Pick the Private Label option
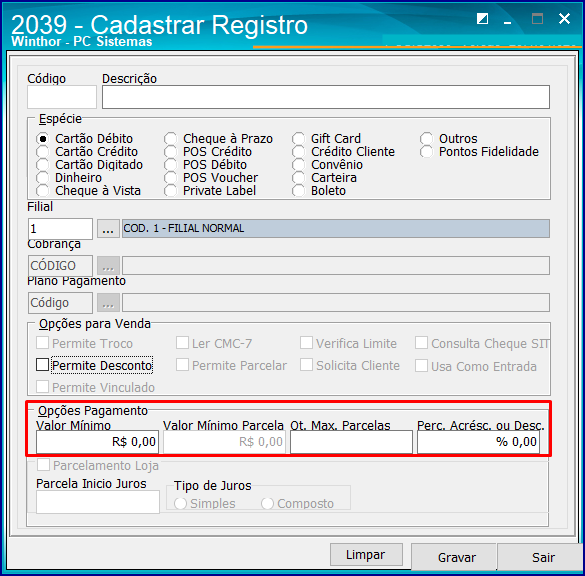The width and height of the screenshot is (585, 576). pos(171,191)
